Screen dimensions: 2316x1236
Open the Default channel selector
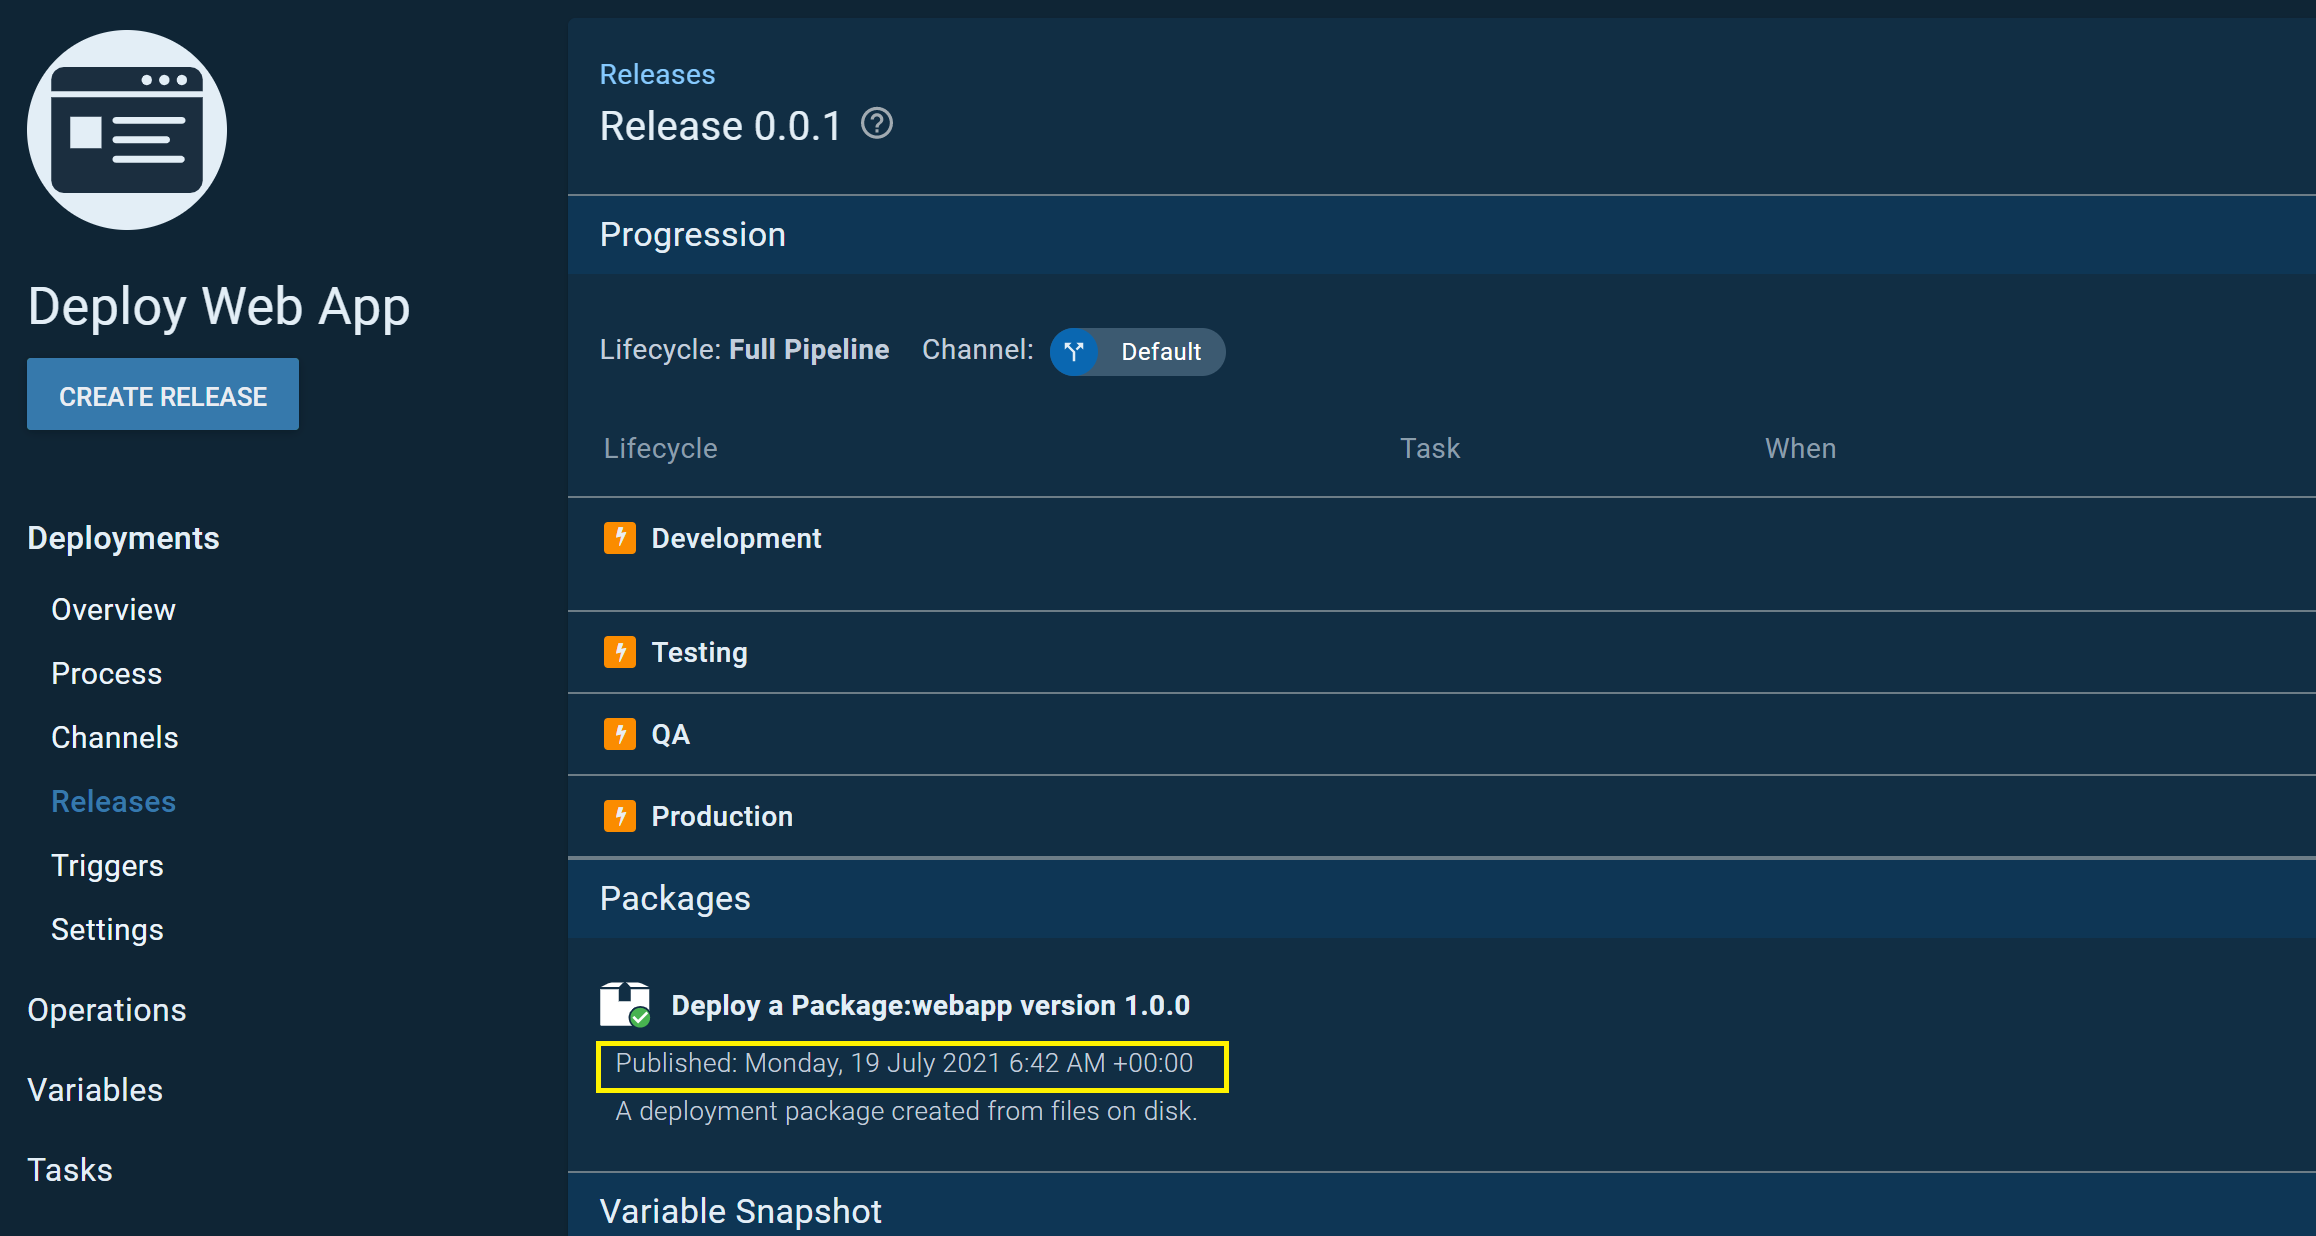1160,352
